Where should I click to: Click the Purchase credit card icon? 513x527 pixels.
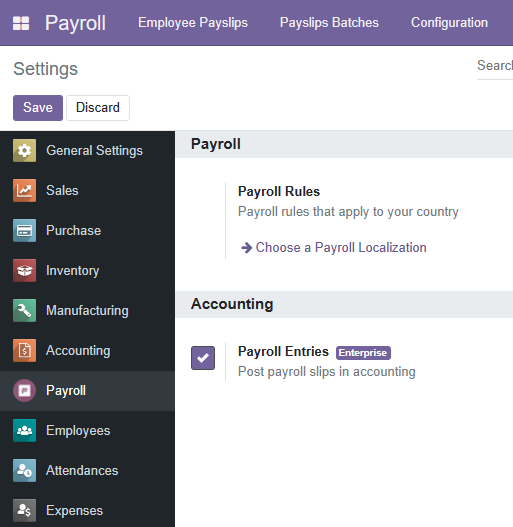25,231
